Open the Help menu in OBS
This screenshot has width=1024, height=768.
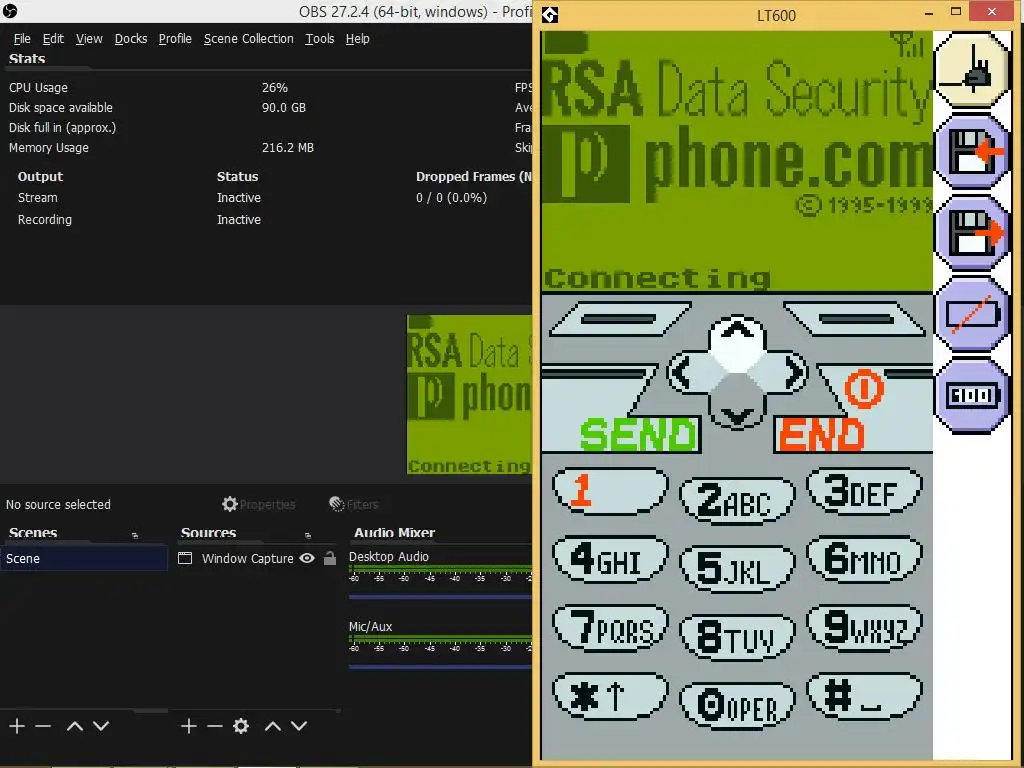(x=357, y=39)
